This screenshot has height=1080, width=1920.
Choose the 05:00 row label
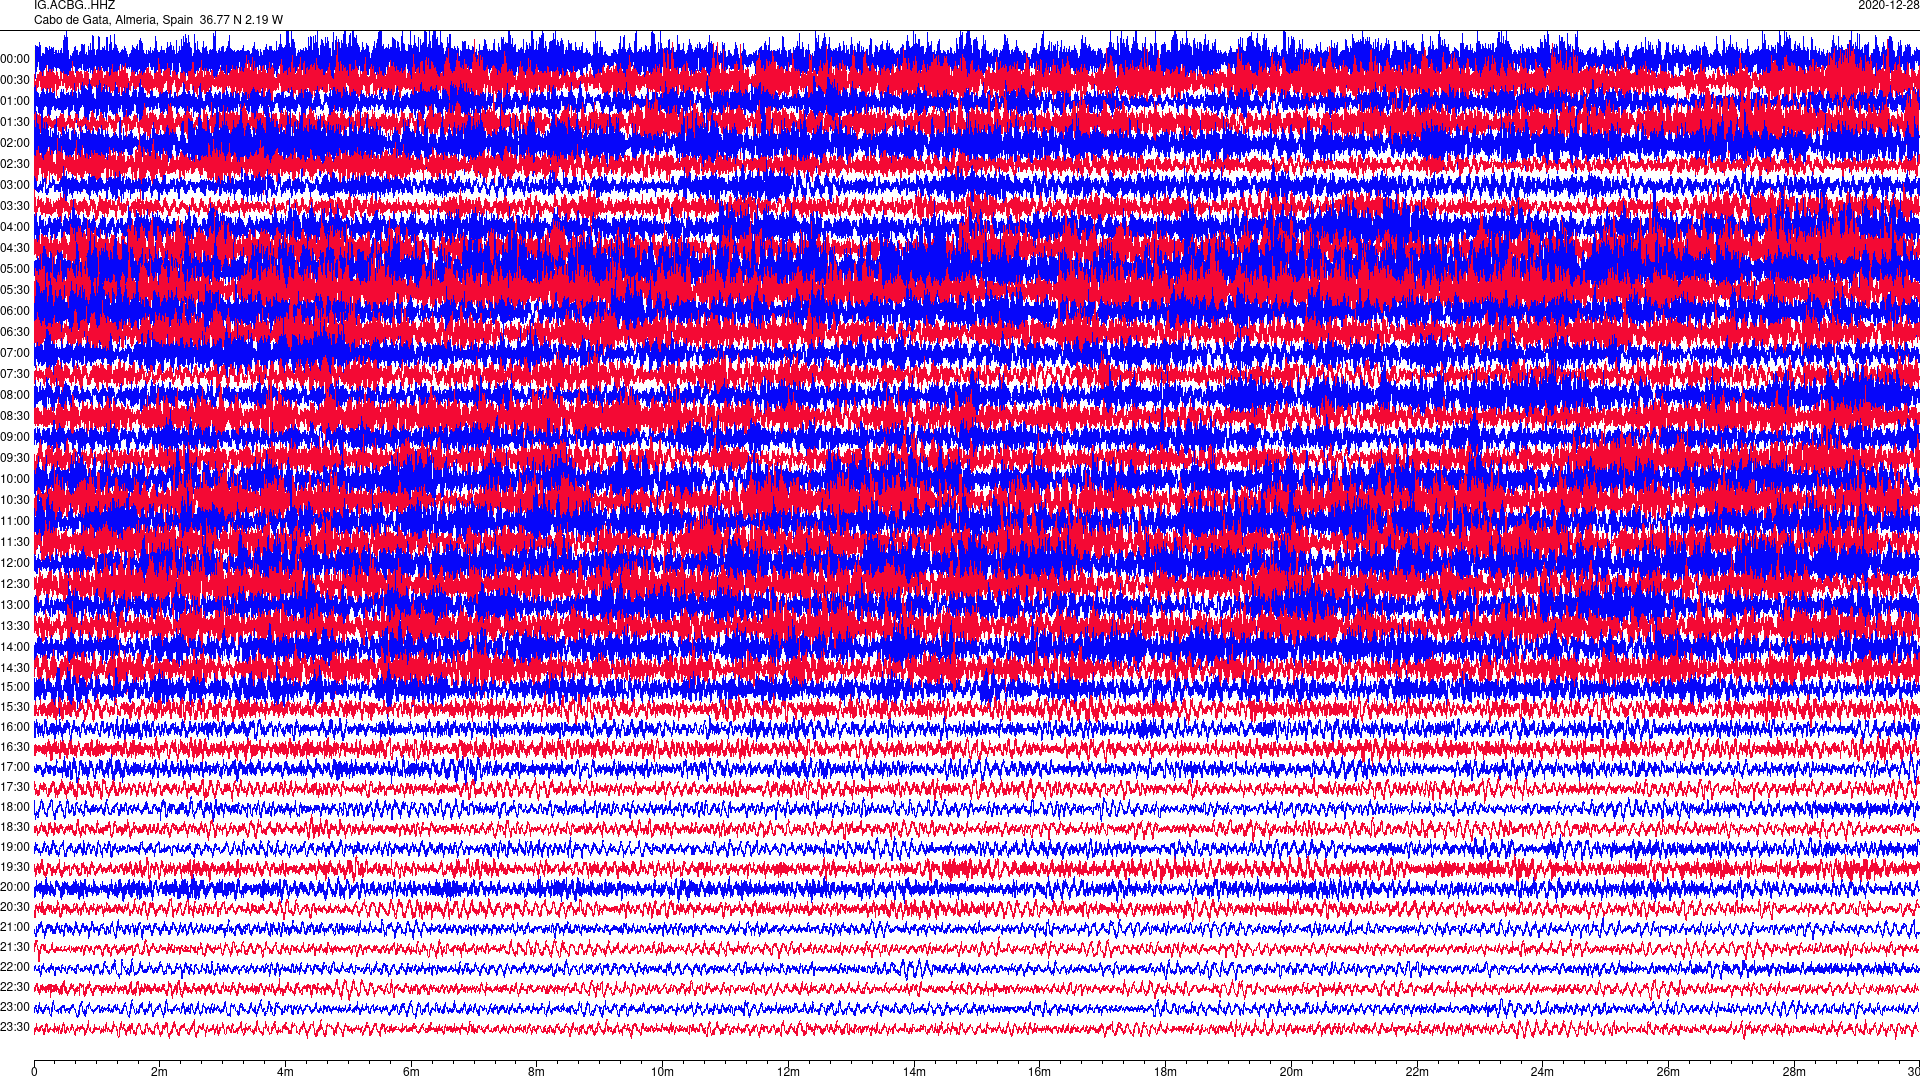tap(15, 269)
